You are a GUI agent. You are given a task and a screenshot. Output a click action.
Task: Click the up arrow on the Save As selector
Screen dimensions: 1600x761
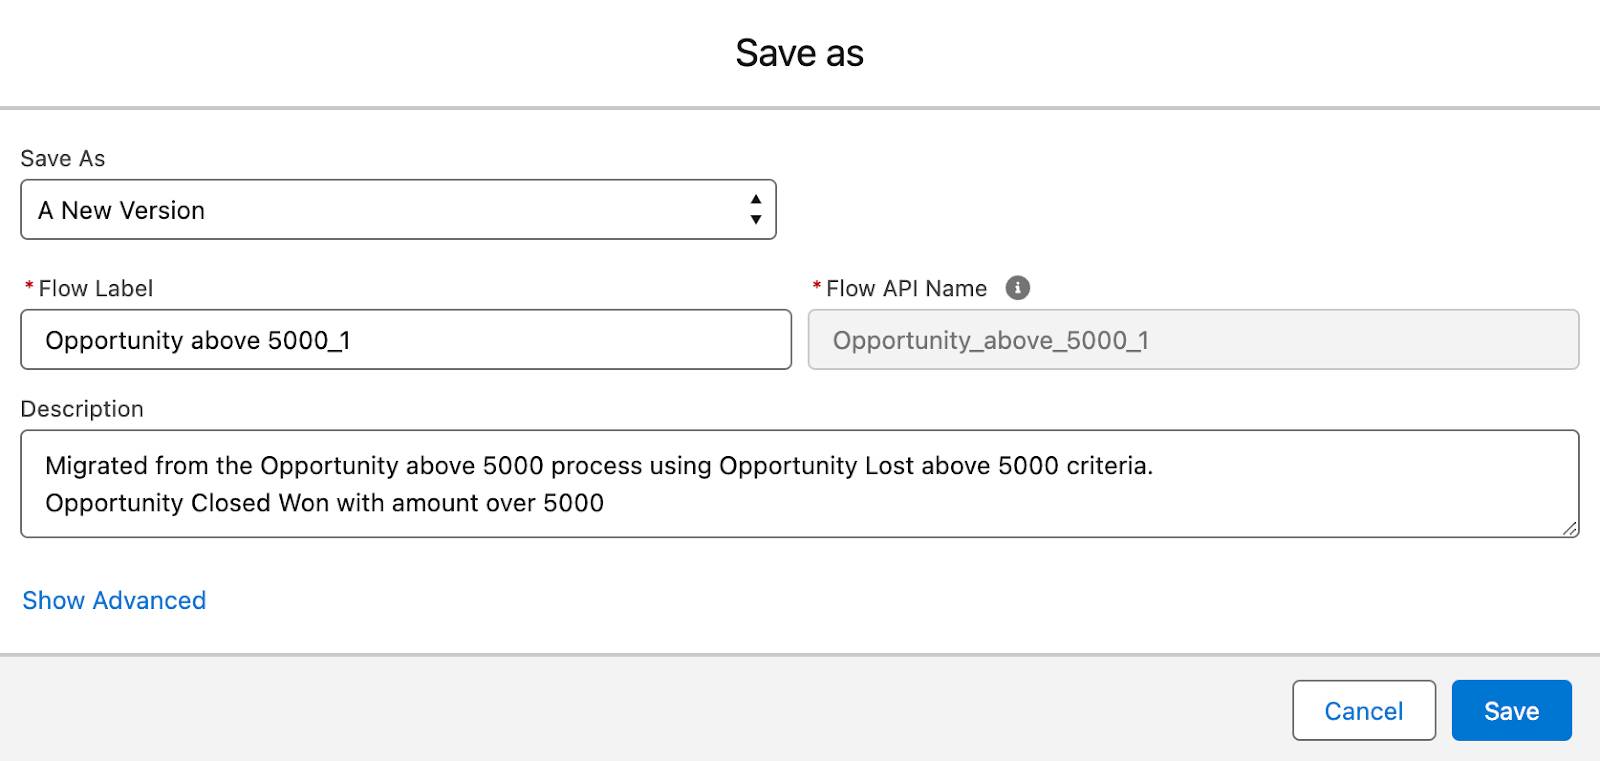(757, 201)
